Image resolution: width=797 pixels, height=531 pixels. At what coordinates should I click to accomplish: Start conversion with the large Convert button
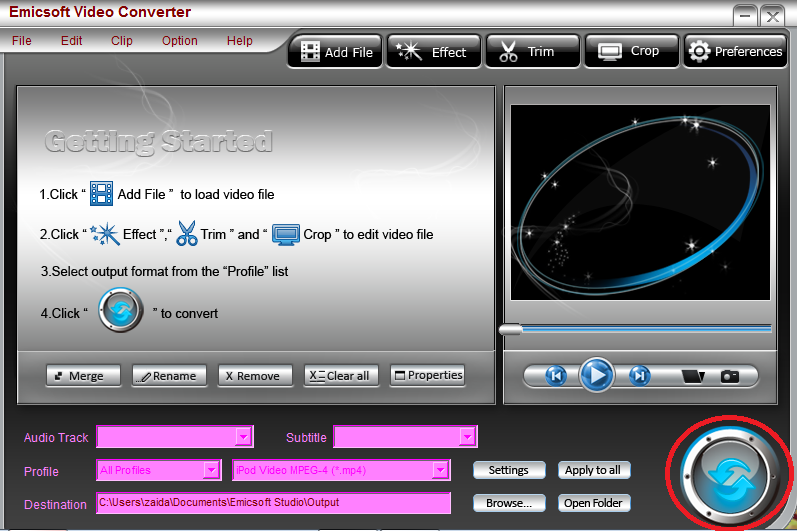(731, 474)
